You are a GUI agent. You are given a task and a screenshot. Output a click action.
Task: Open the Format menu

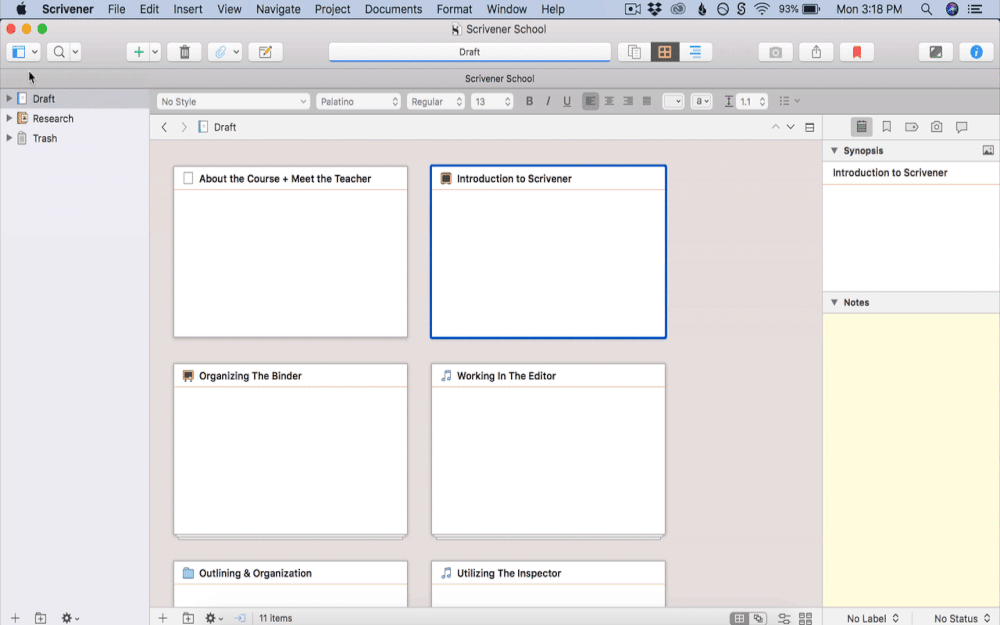point(454,9)
